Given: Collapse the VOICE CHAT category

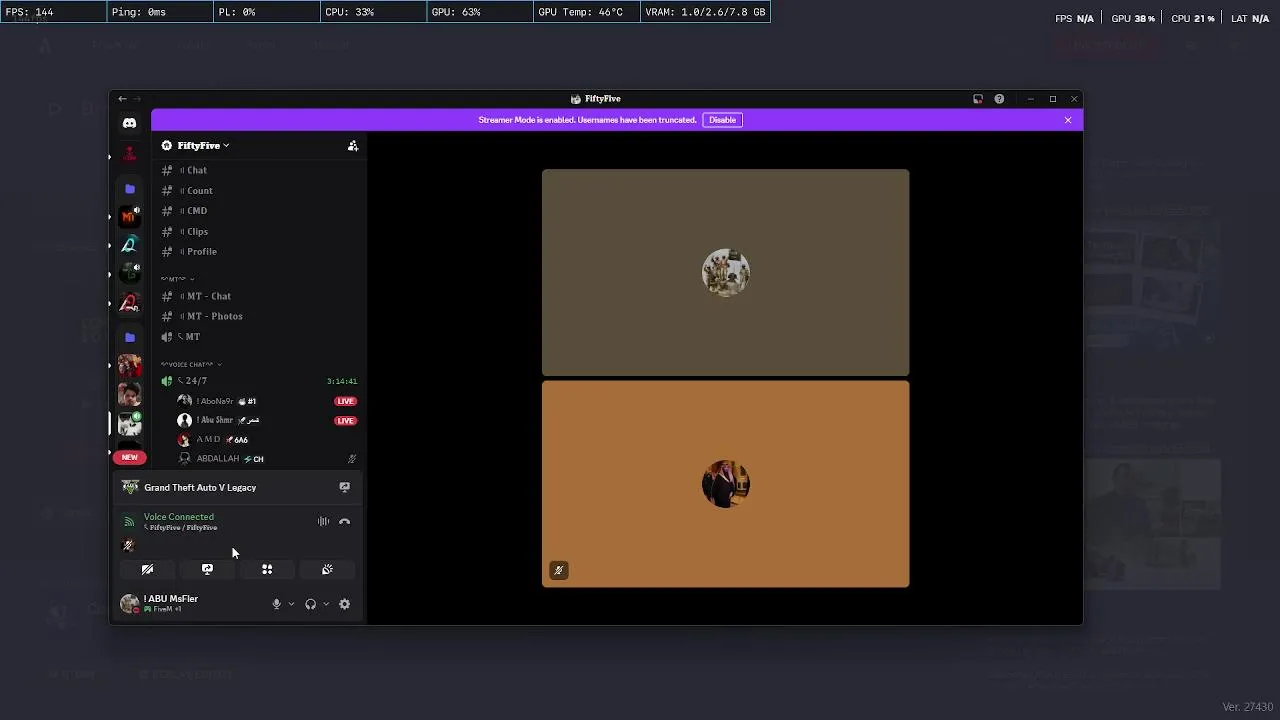Looking at the screenshot, I should pyautogui.click(x=191, y=364).
